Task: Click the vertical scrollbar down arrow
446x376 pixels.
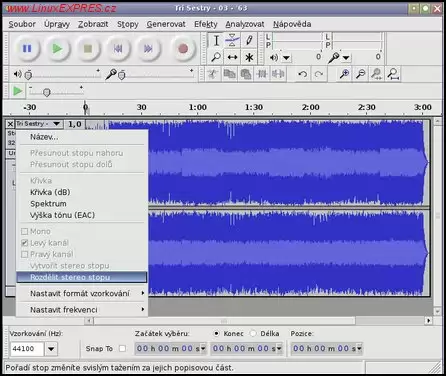Action: [x=438, y=311]
